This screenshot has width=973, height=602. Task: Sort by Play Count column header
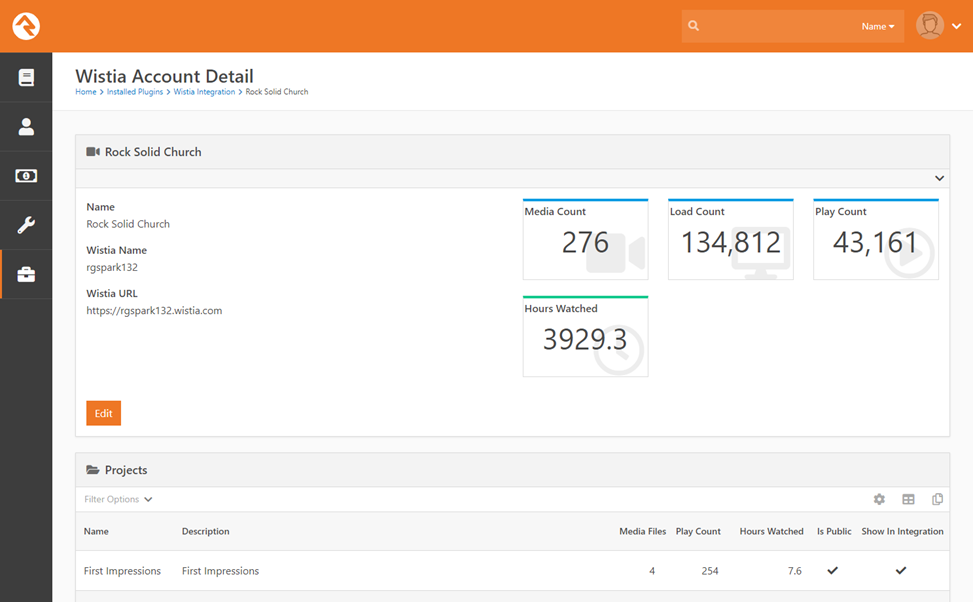(x=698, y=531)
